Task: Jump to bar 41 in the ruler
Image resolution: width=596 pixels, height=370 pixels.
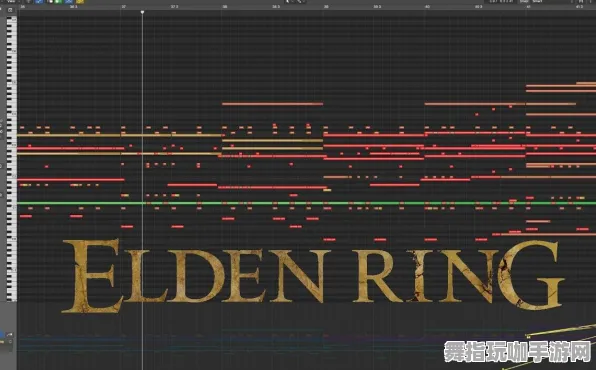Action: [x=528, y=6]
